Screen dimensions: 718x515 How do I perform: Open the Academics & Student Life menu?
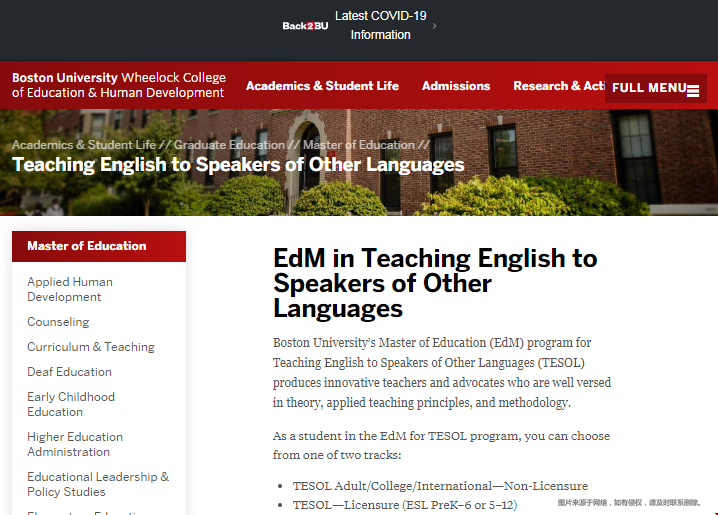click(322, 86)
